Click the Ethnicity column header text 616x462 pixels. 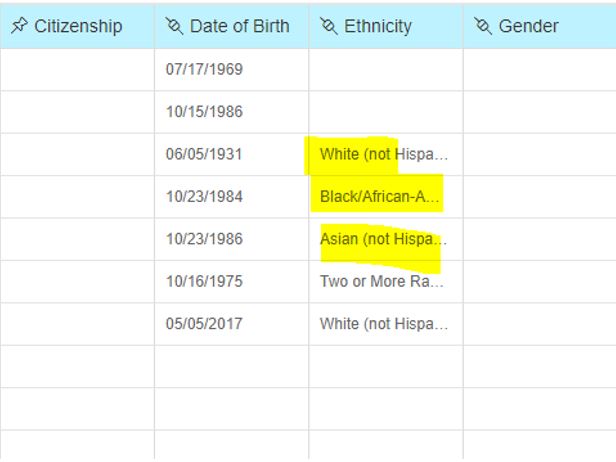378,26
